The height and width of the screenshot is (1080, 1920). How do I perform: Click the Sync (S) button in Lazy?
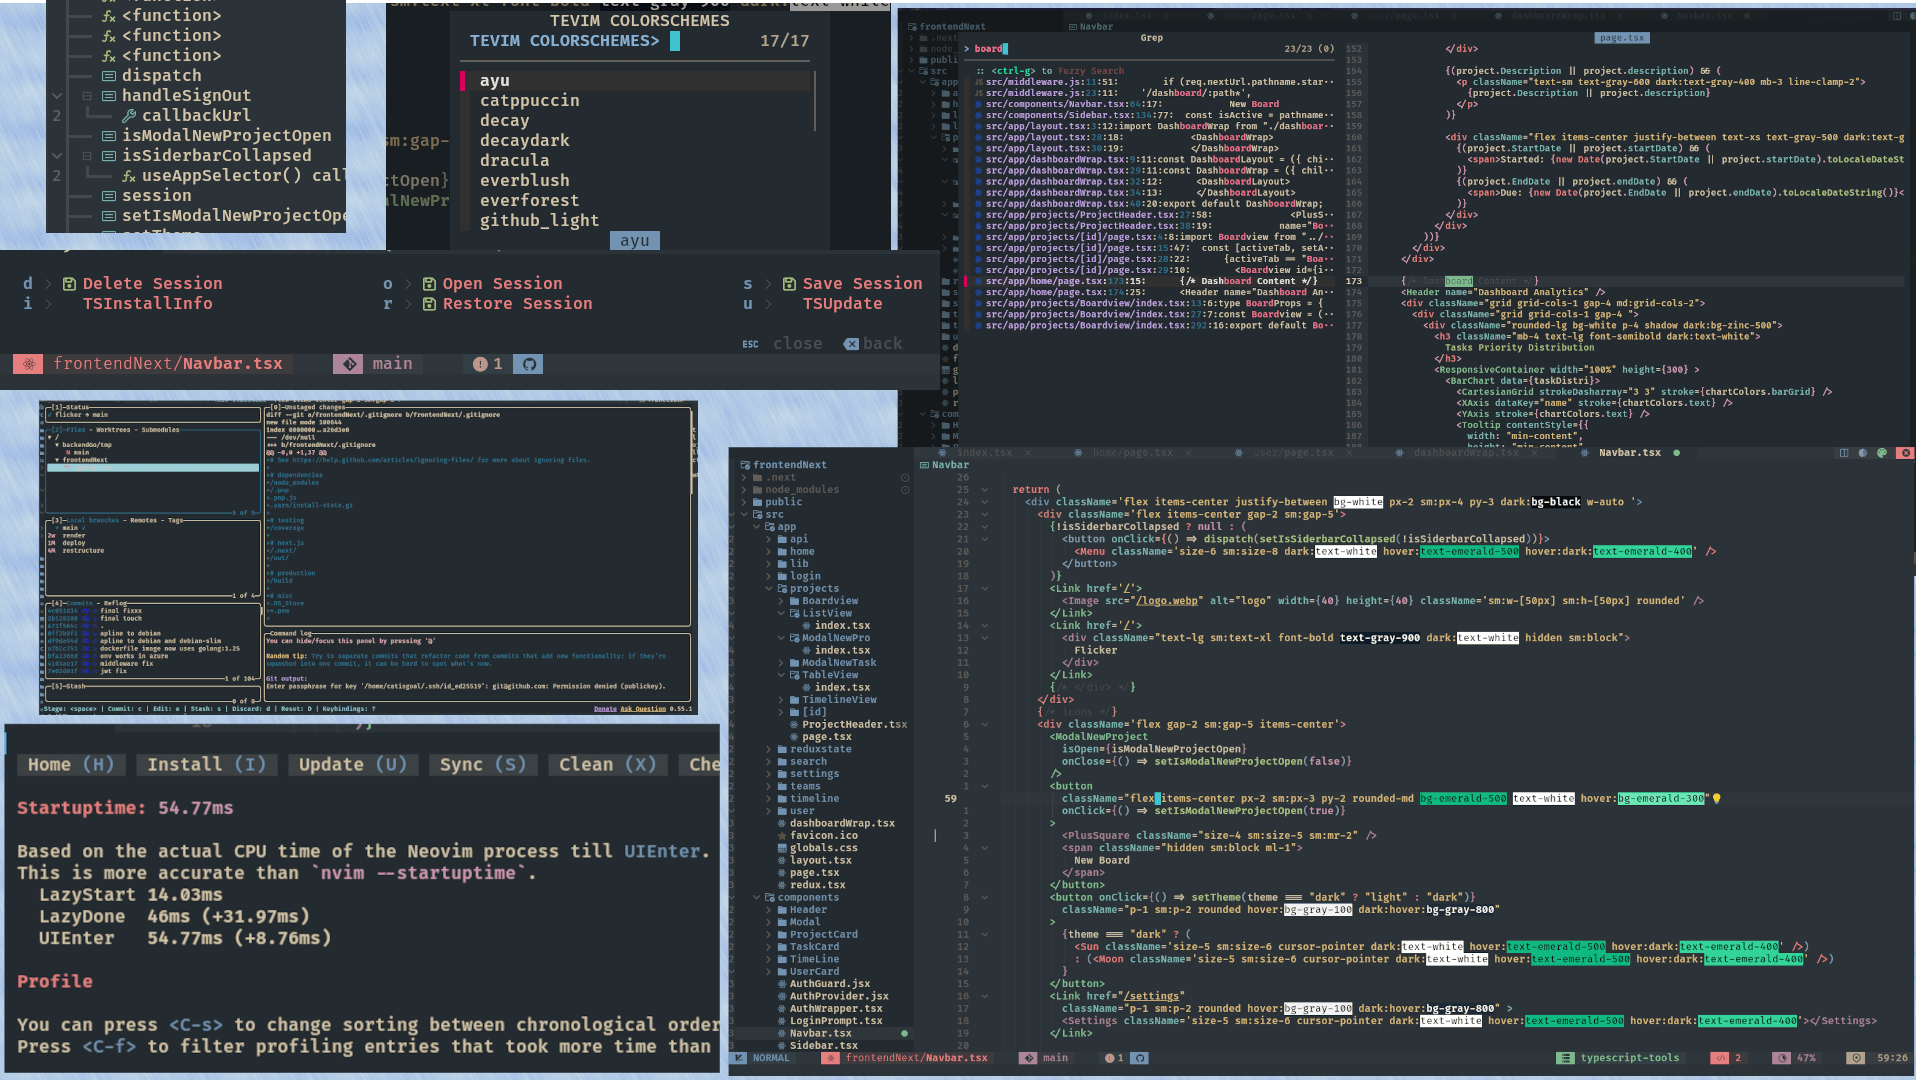click(482, 765)
